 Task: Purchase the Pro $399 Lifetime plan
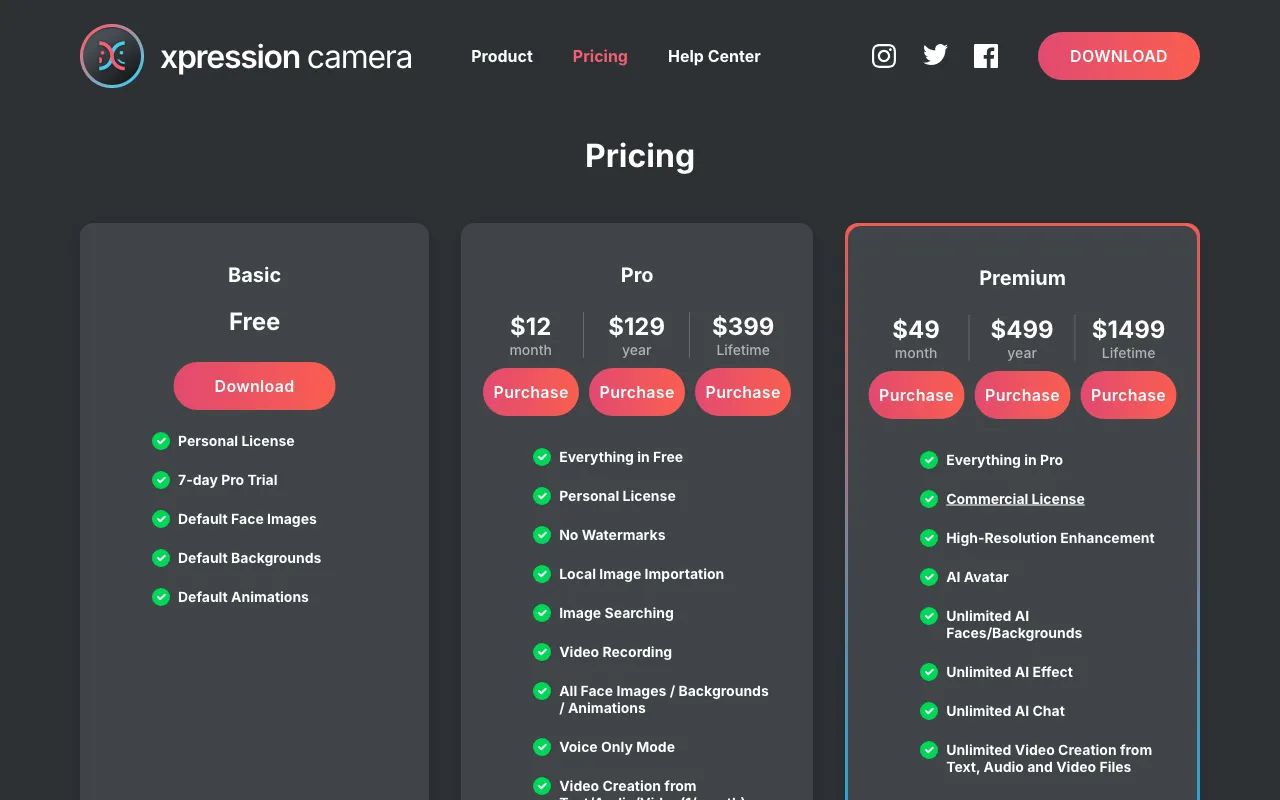(x=743, y=392)
